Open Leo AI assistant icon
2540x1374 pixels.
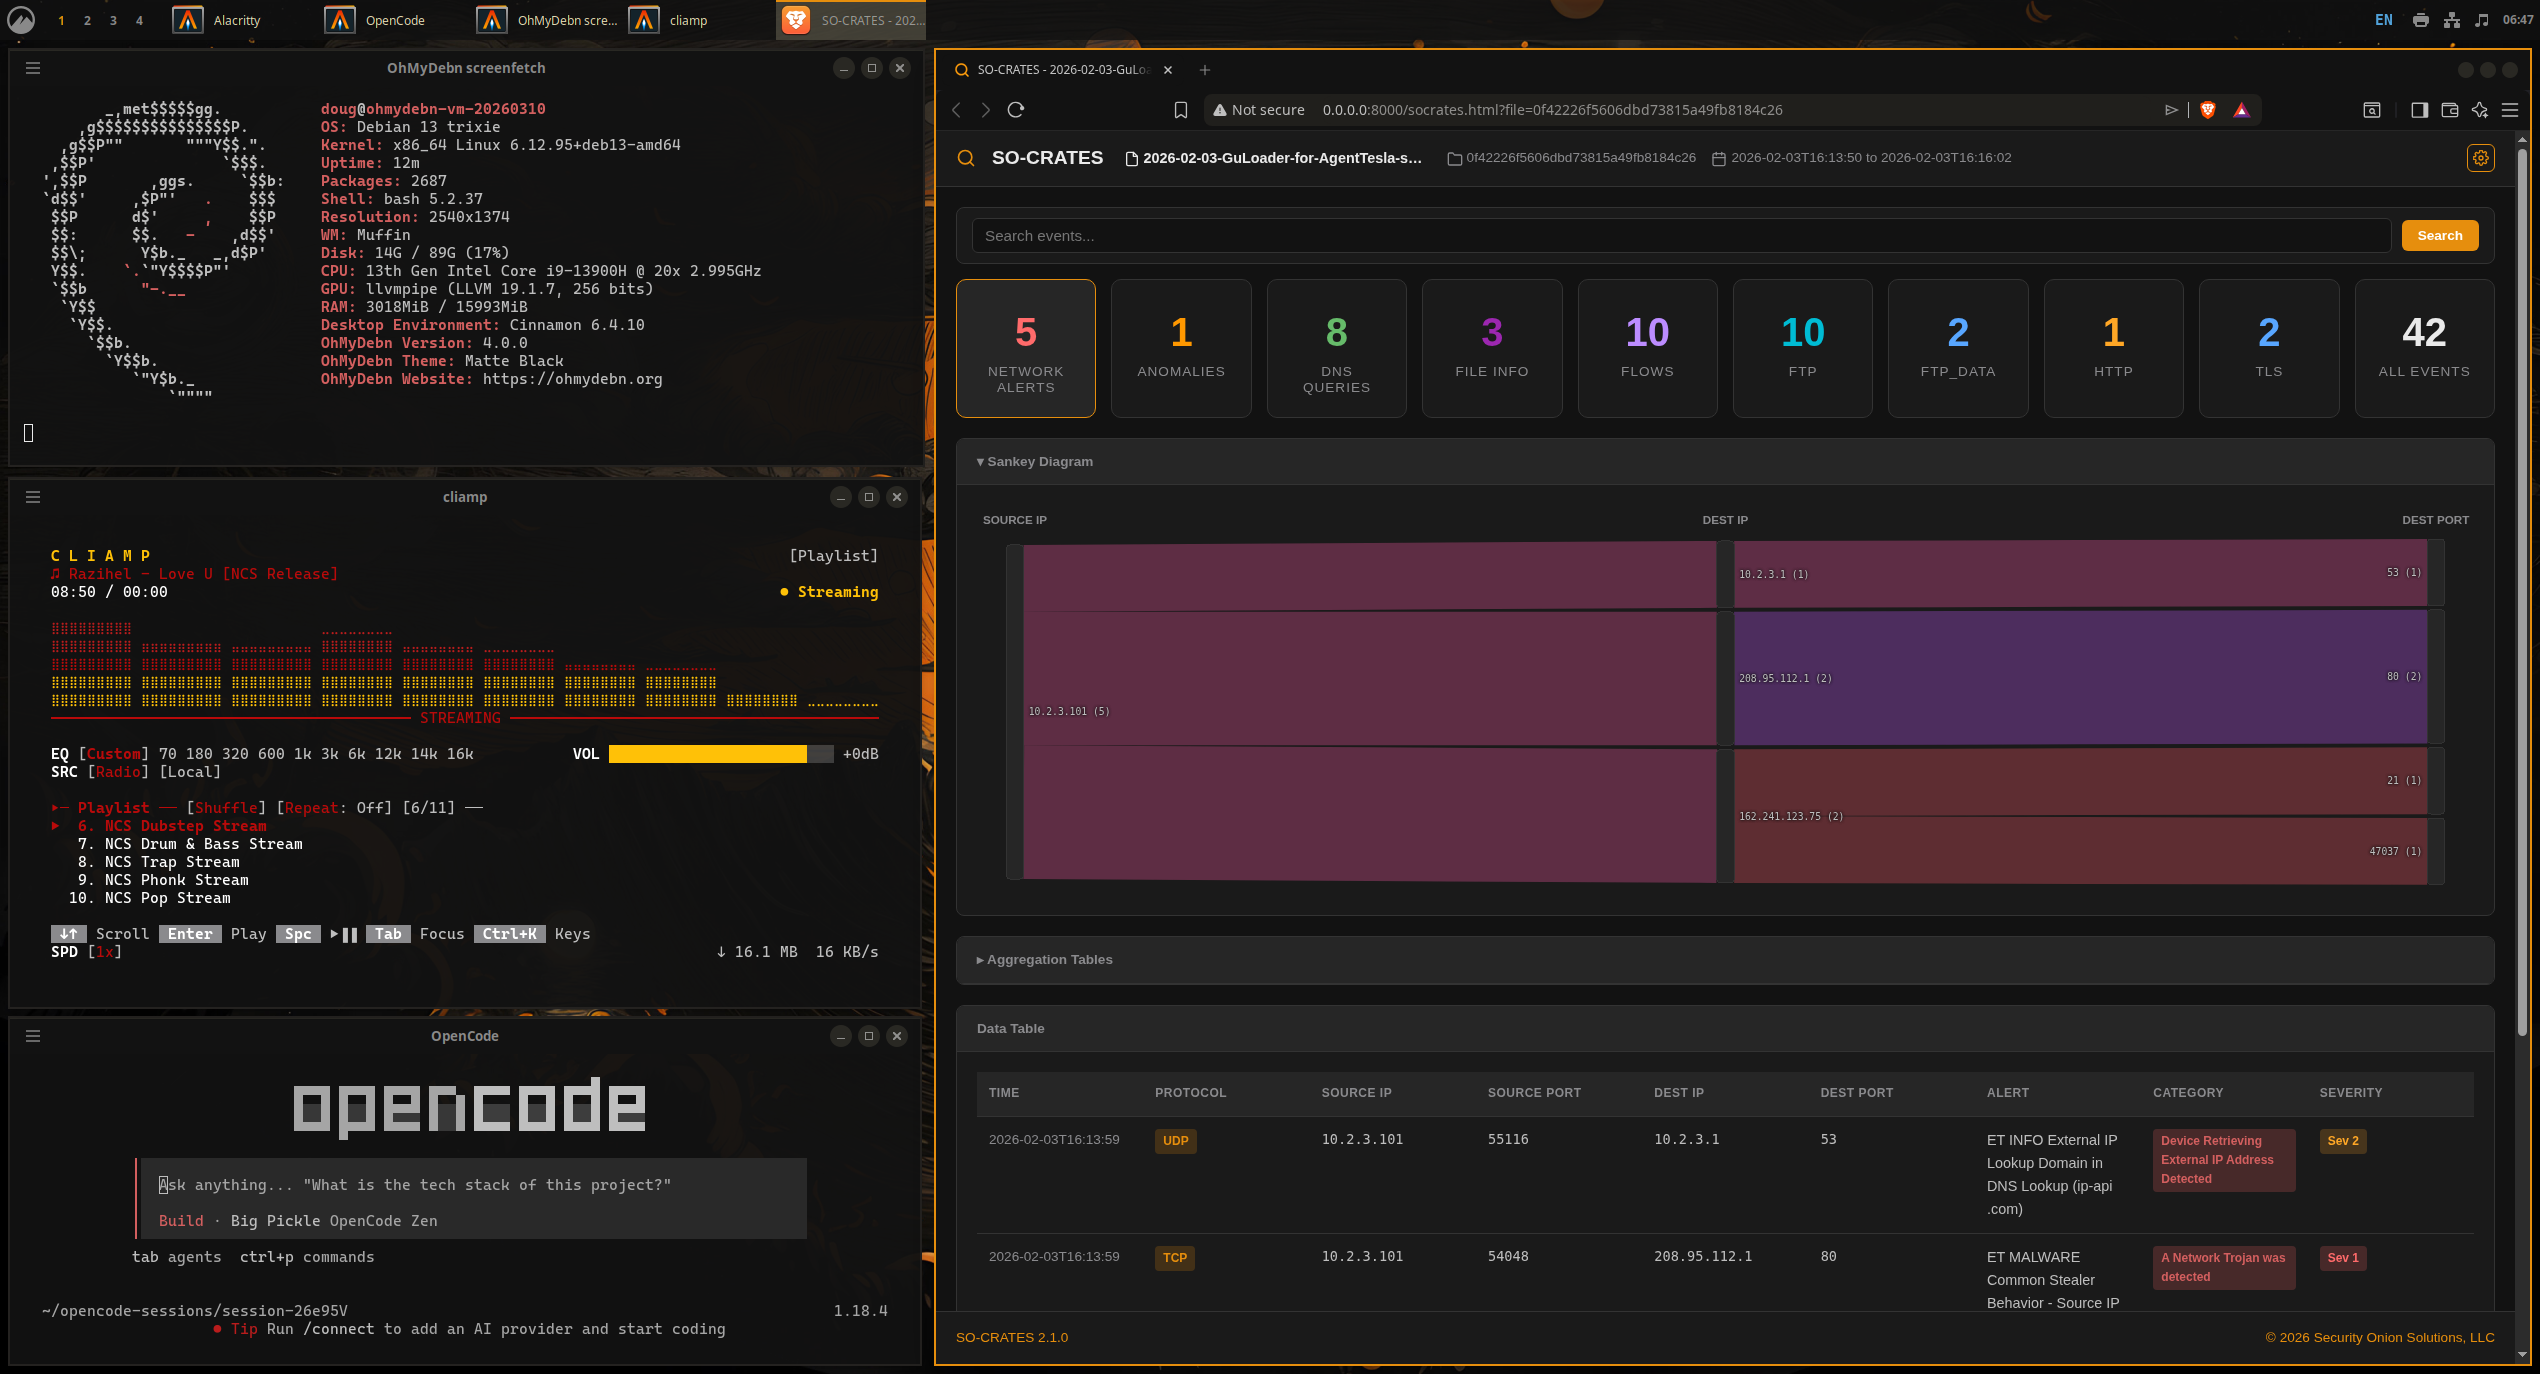click(x=2480, y=110)
